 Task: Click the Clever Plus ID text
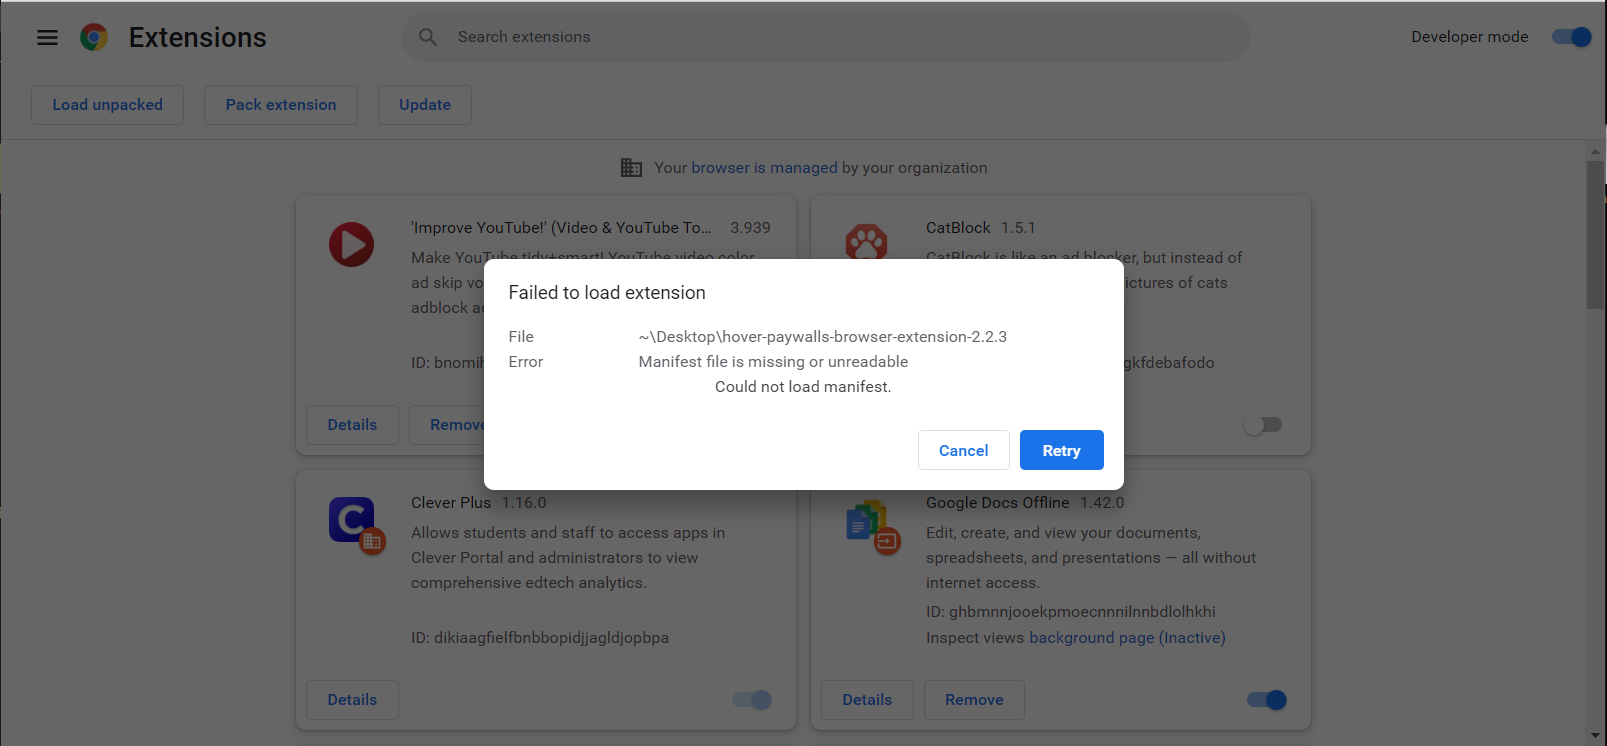[x=540, y=638]
